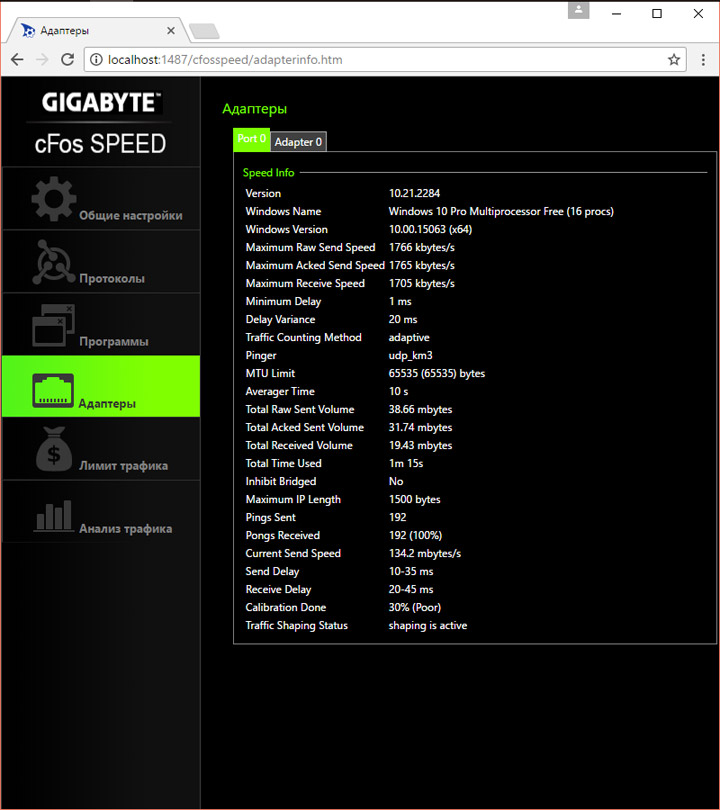
Task: Click the 1705 kbytes/s receive speed value
Action: [421, 284]
